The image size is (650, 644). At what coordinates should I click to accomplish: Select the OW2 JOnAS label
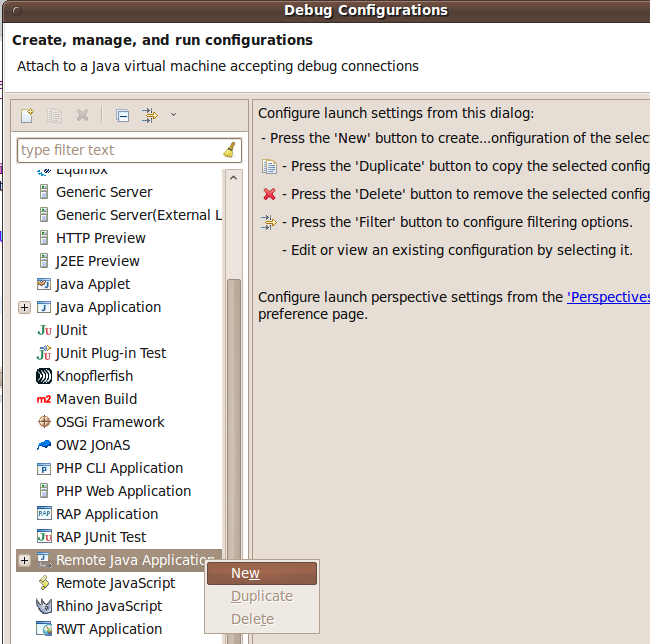(93, 445)
